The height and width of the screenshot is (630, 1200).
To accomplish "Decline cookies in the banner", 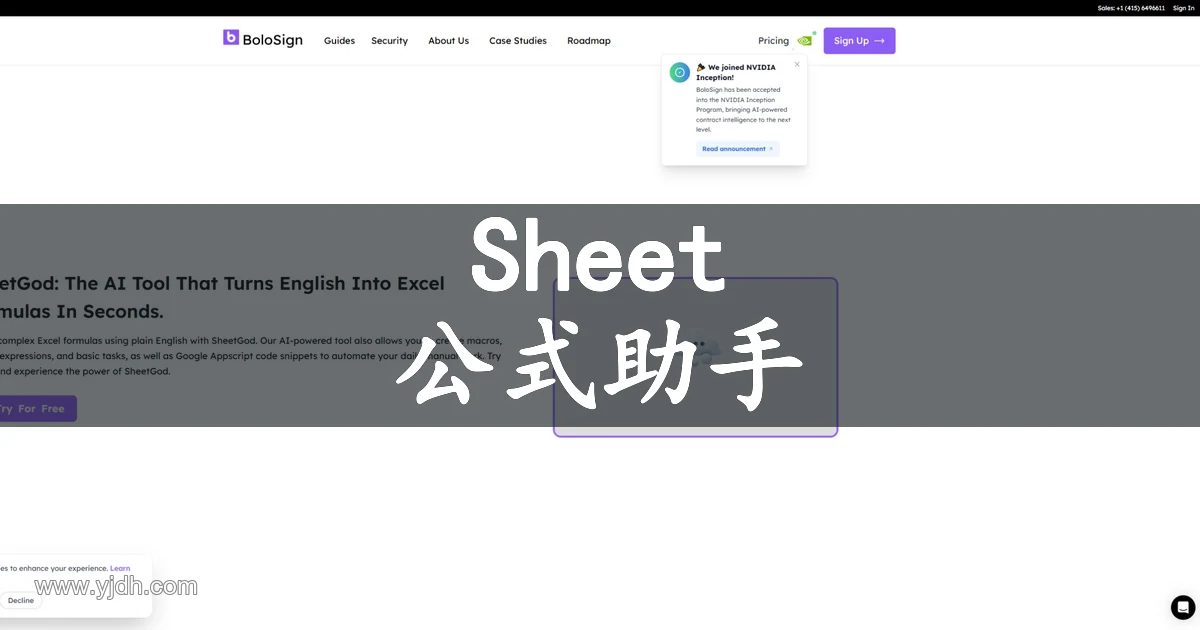I will coord(20,601).
